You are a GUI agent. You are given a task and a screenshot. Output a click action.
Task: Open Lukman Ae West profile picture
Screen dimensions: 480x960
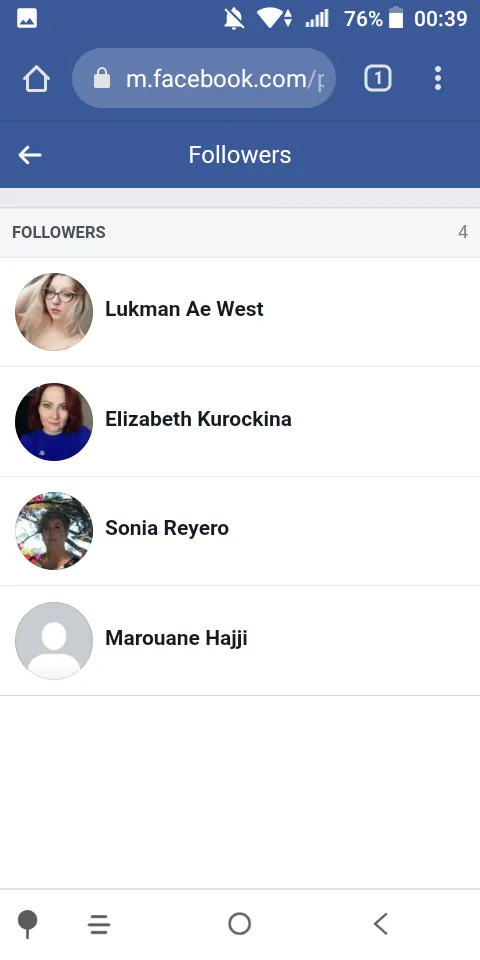[x=54, y=312]
